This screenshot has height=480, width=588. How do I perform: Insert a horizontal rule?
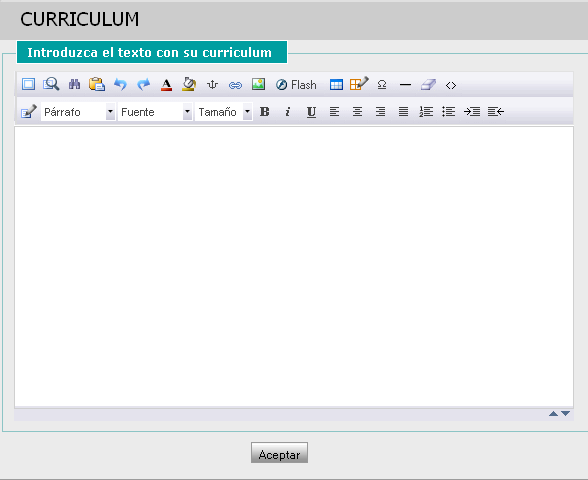(405, 85)
